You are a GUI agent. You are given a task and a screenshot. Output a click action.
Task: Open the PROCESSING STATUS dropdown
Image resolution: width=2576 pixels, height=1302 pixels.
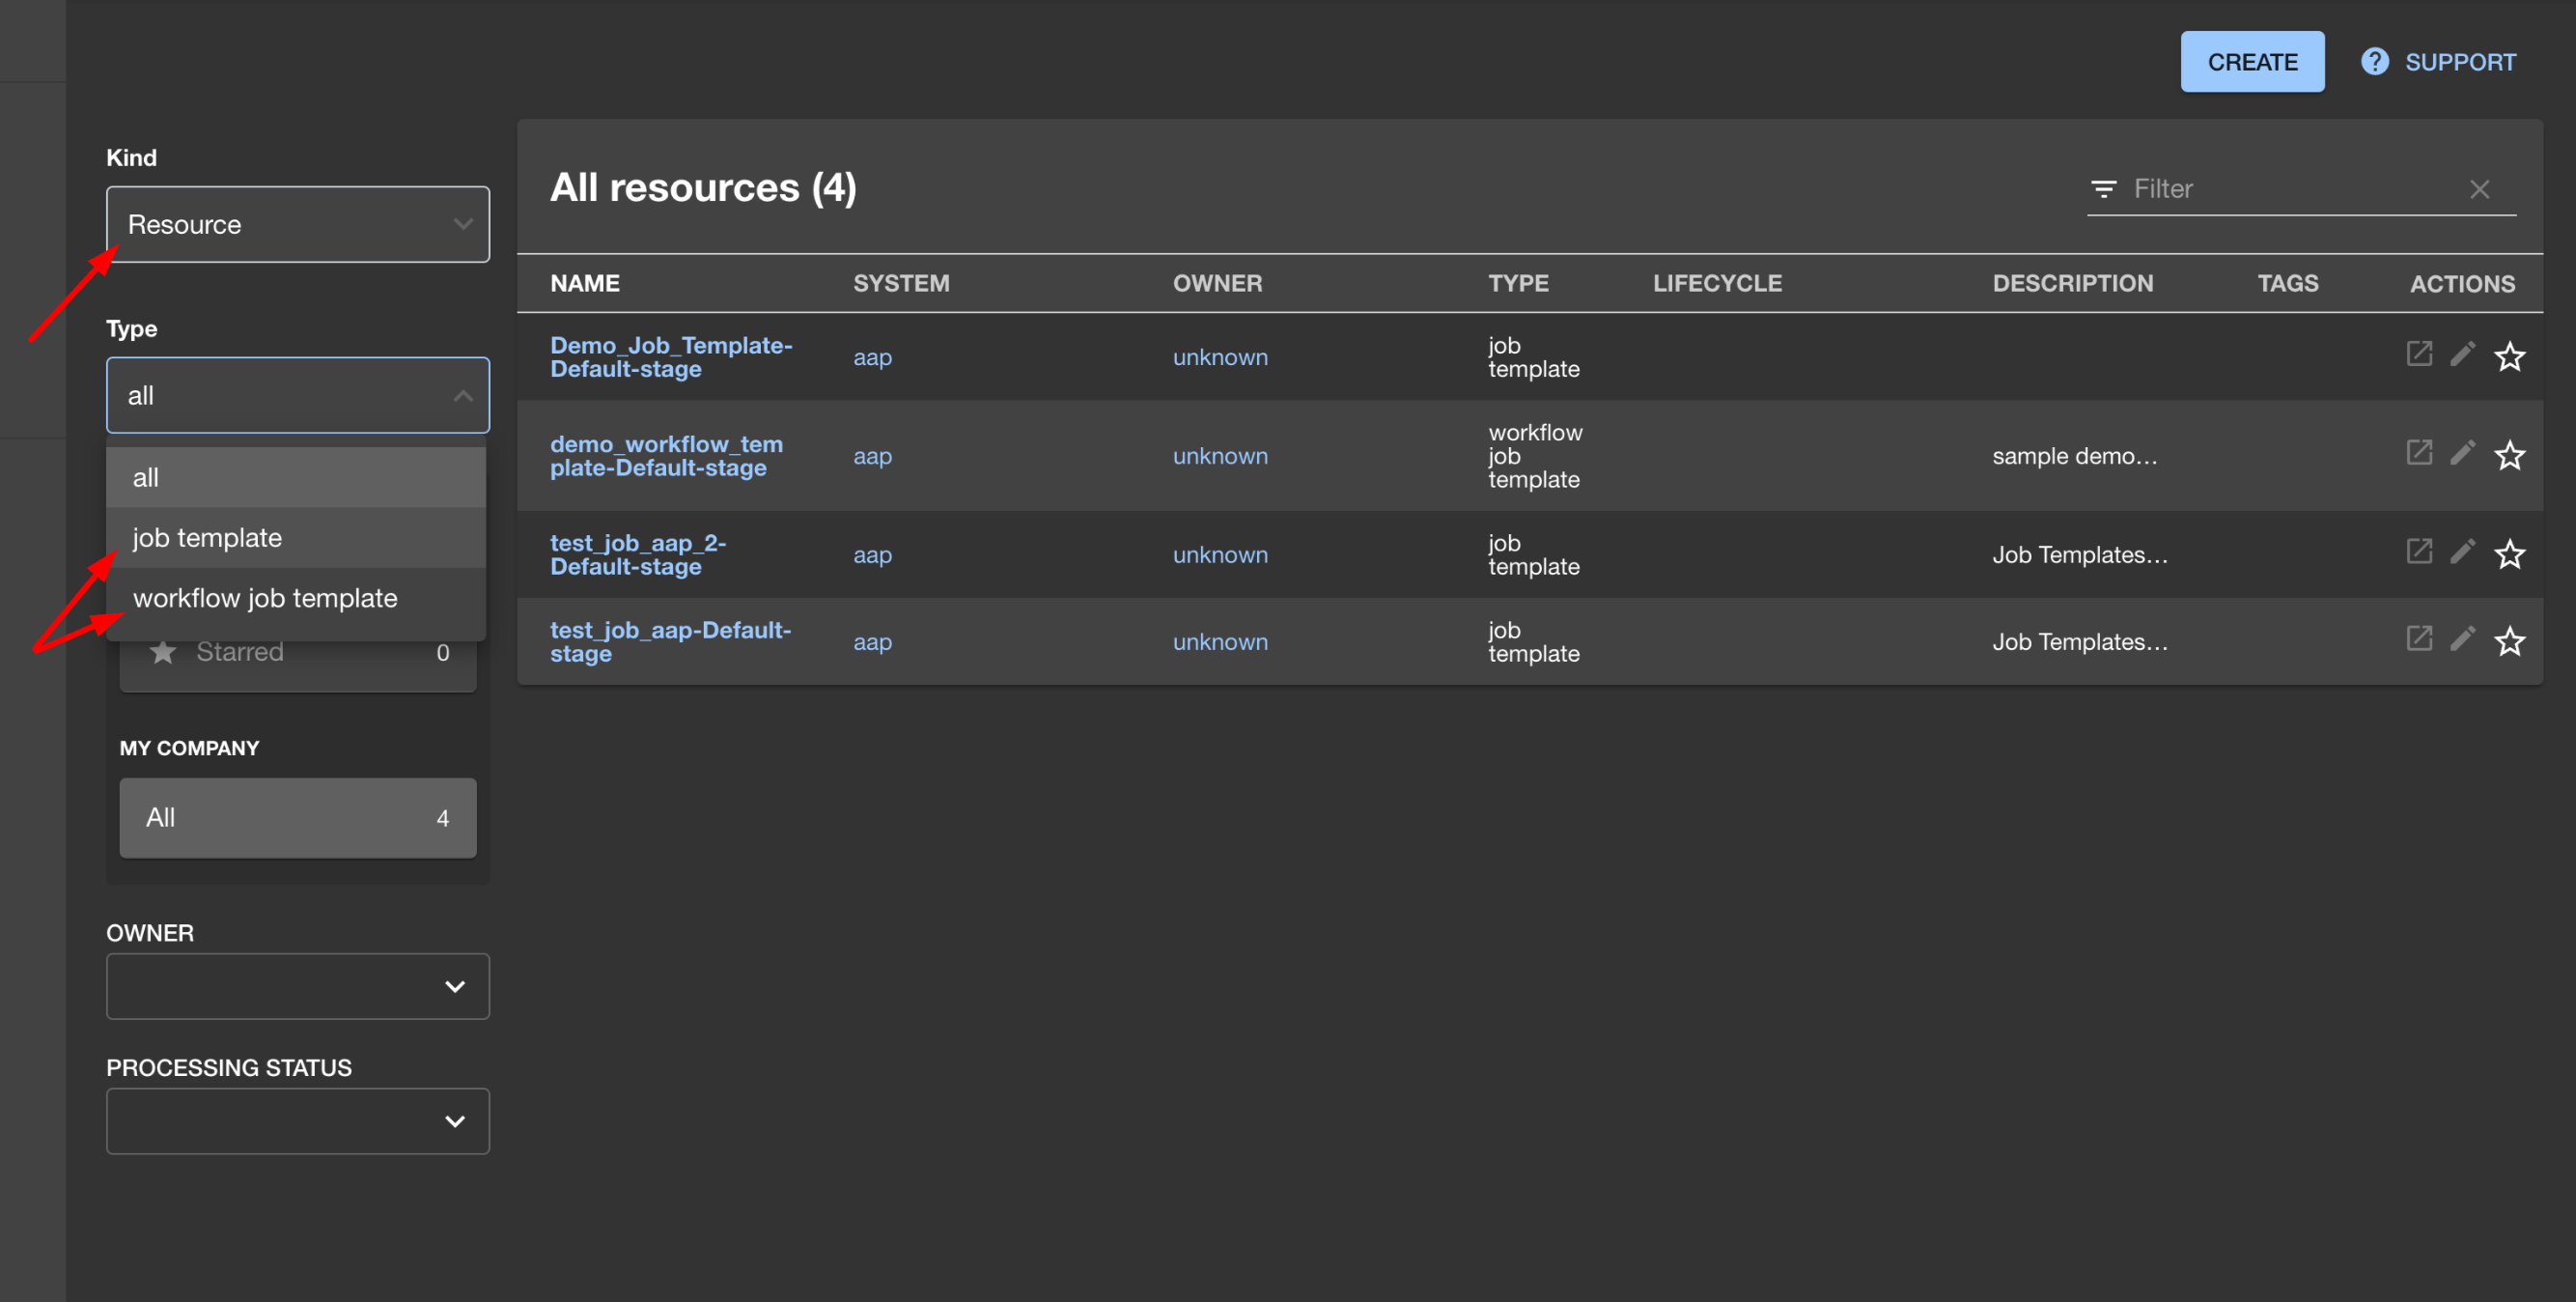pos(298,1121)
